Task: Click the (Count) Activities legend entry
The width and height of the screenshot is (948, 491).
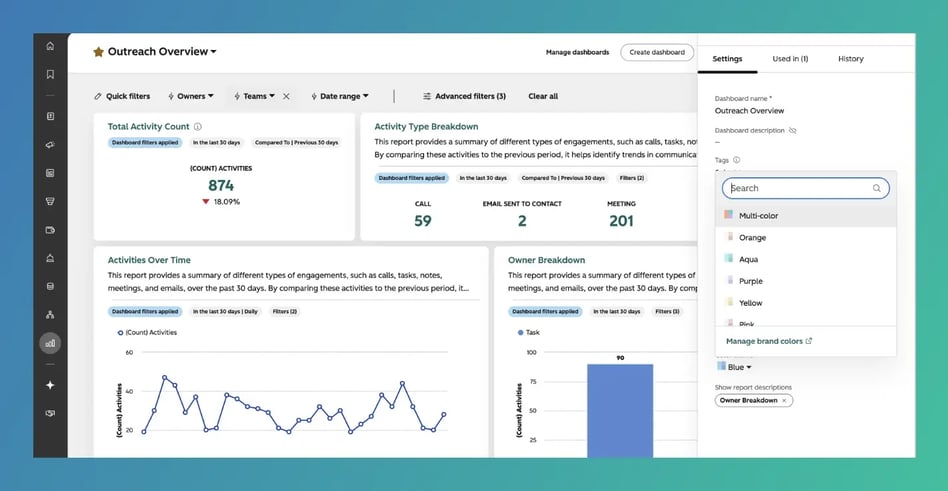Action: 147,333
